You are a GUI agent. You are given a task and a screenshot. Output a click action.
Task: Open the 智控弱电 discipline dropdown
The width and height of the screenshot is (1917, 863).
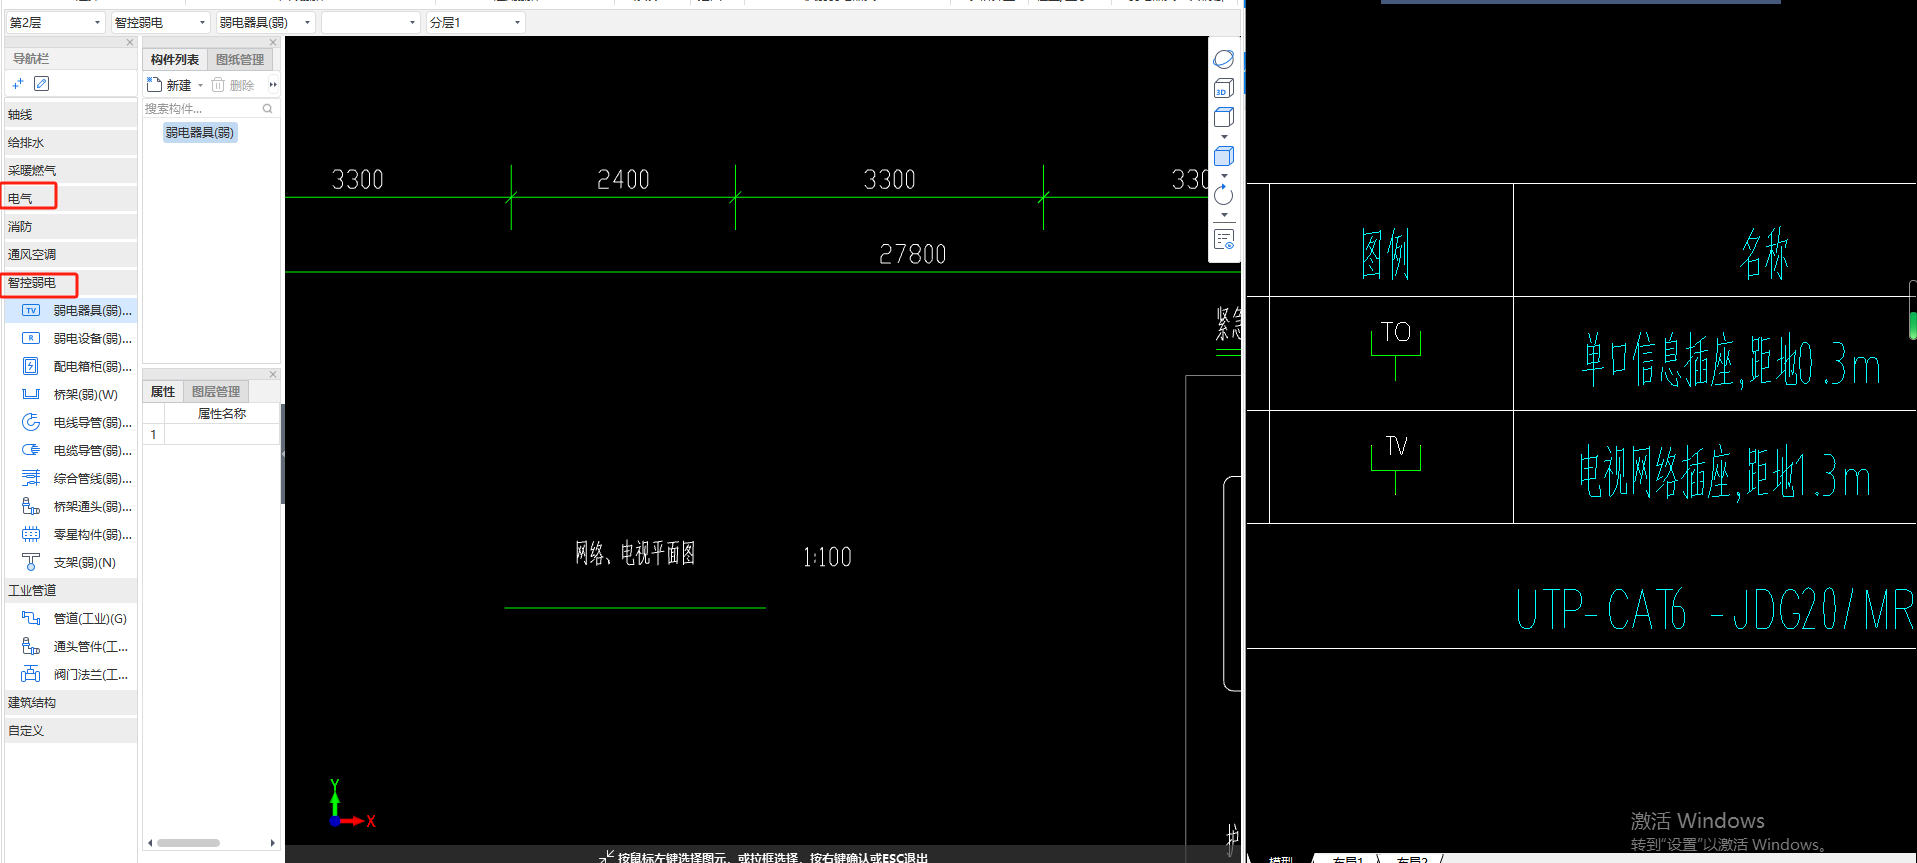coord(160,22)
